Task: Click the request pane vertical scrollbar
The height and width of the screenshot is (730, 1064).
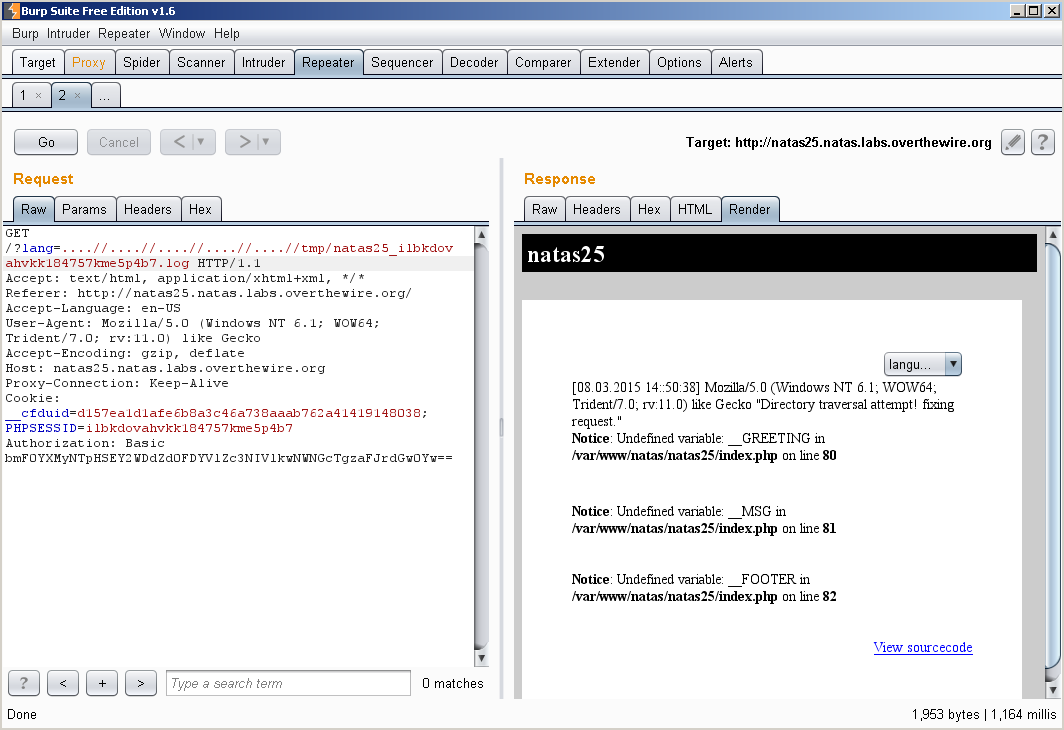Action: coord(481,446)
